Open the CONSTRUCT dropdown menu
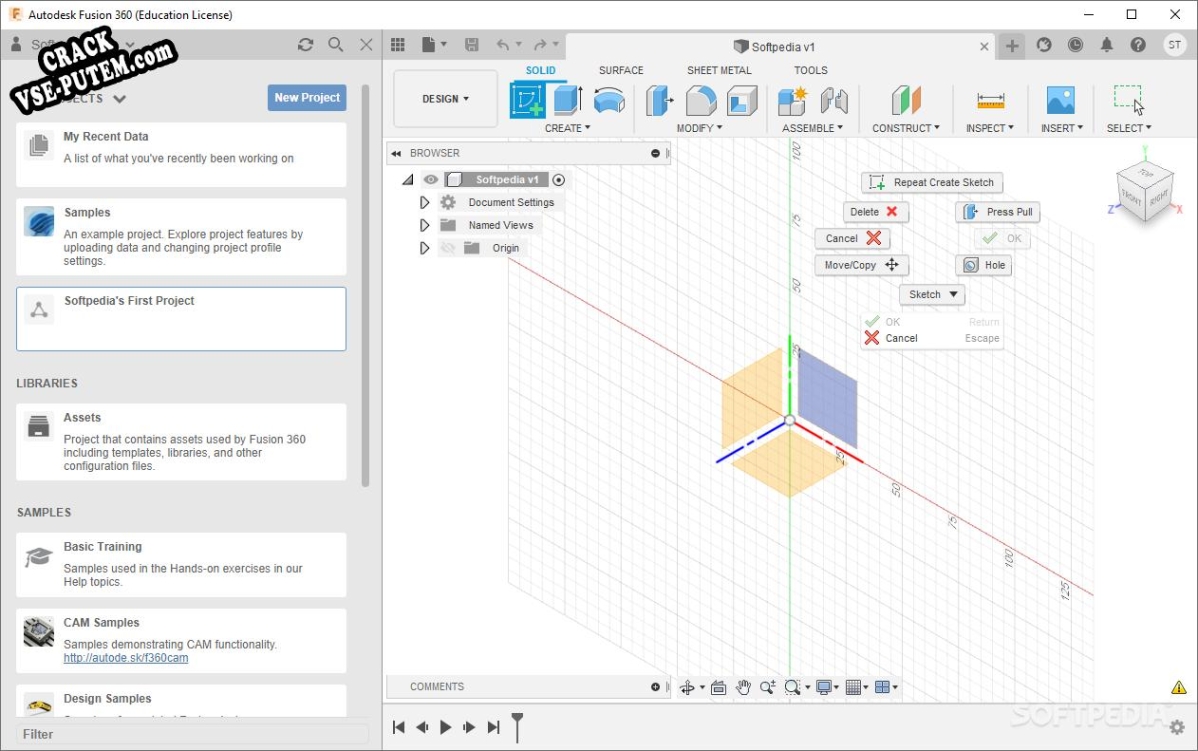 [x=906, y=128]
